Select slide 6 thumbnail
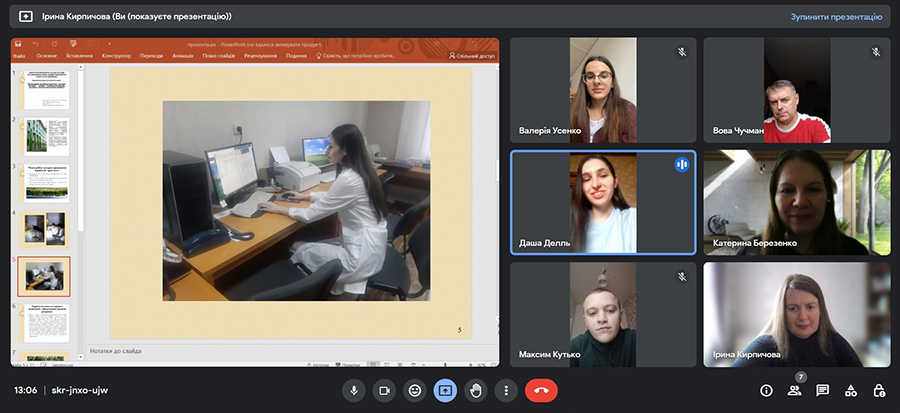 click(x=44, y=323)
